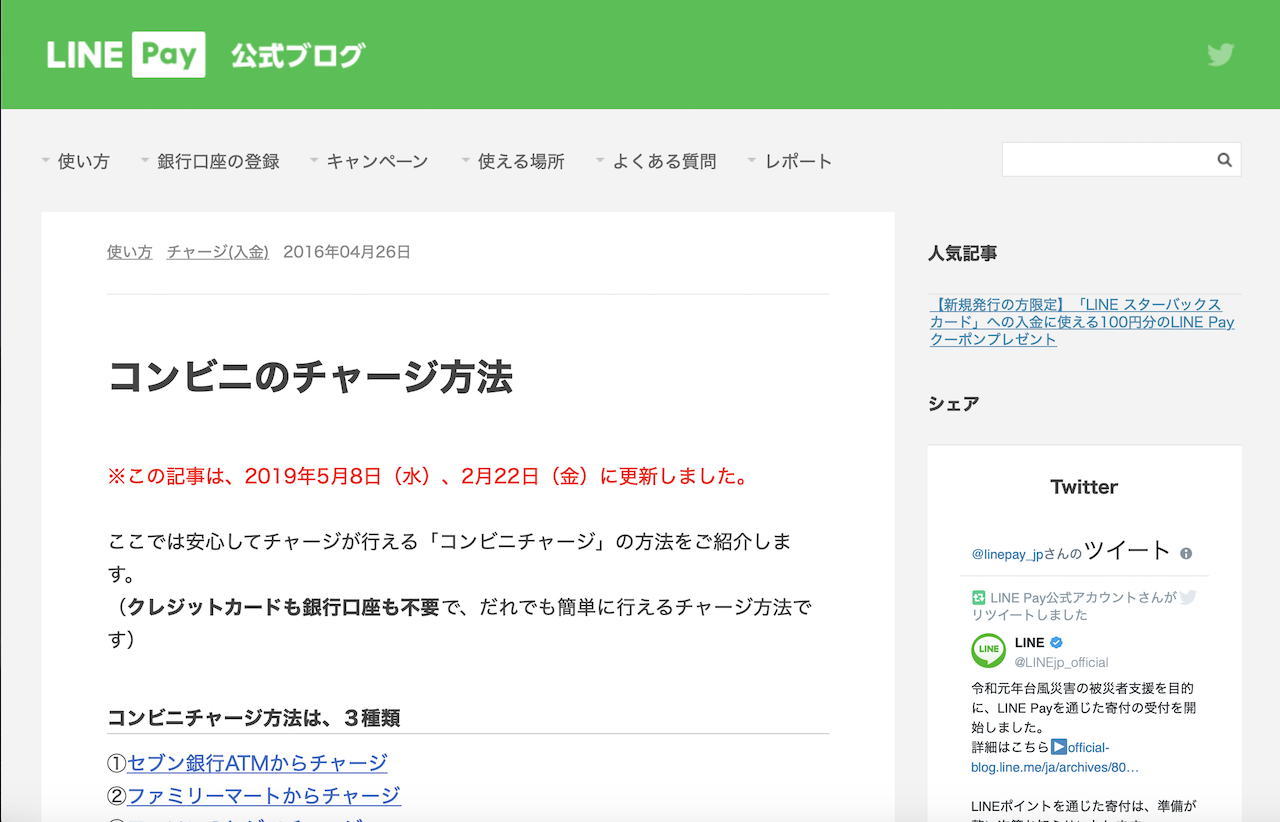Click the チャージ(入金) category tag
Viewport: 1280px width, 822px height.
(x=217, y=252)
